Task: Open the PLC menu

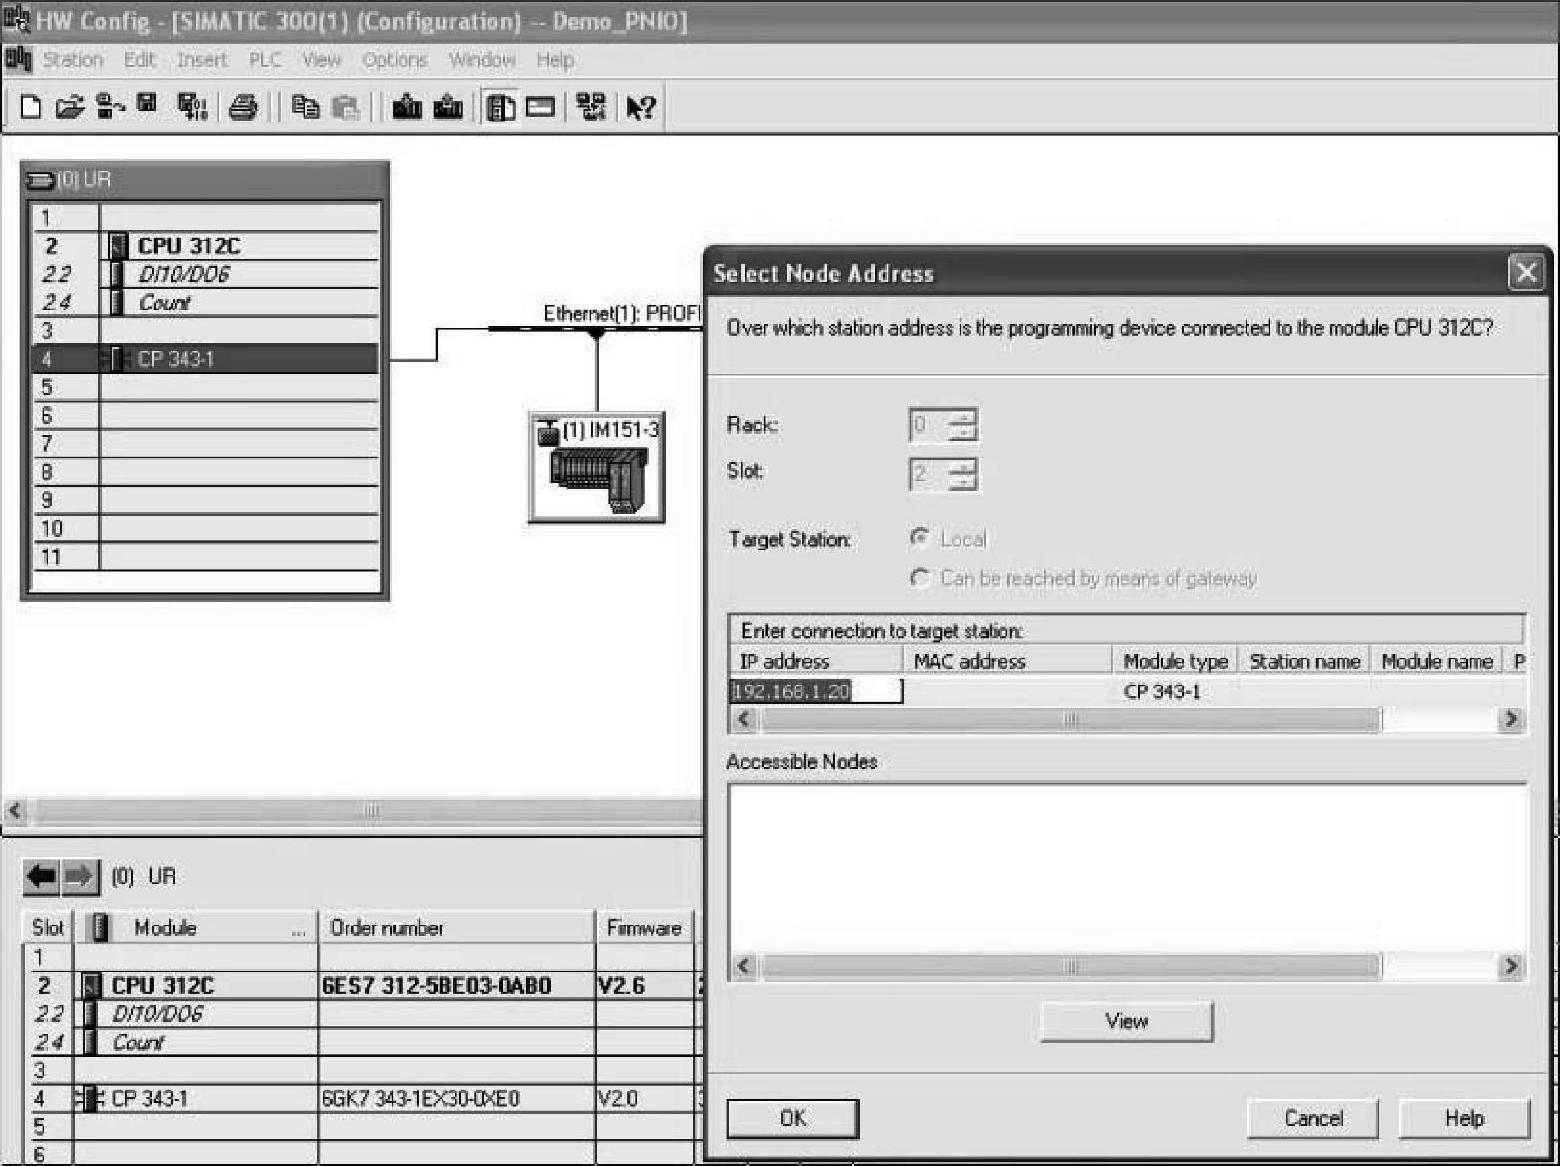Action: click(265, 60)
